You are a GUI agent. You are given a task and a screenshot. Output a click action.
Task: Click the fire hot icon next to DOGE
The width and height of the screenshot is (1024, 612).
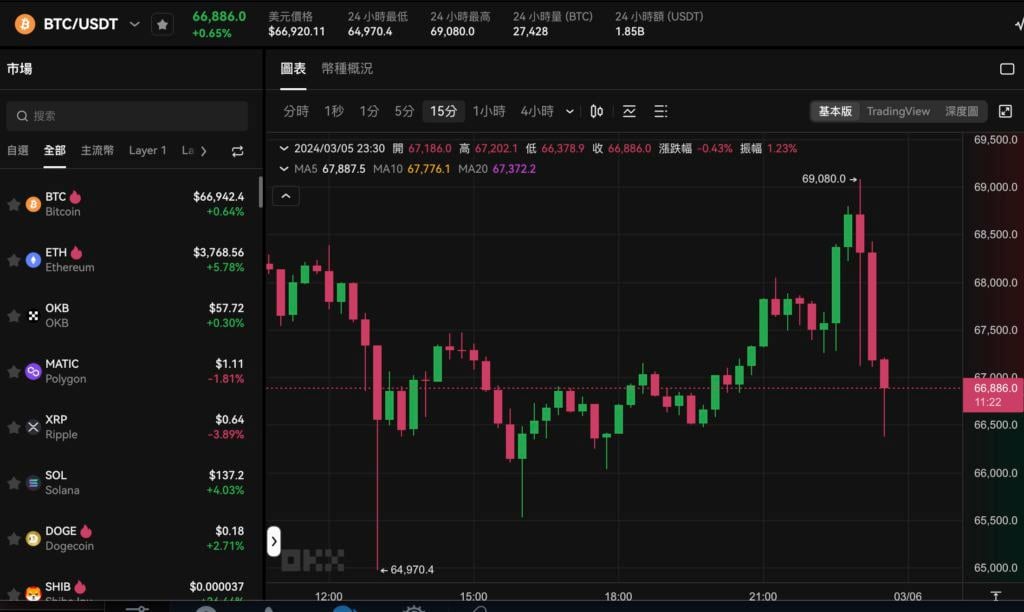tap(86, 531)
